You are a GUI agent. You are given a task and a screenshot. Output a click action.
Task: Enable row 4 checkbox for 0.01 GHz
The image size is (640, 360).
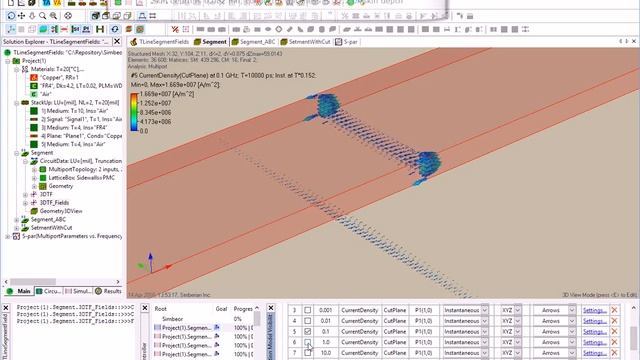(307, 321)
